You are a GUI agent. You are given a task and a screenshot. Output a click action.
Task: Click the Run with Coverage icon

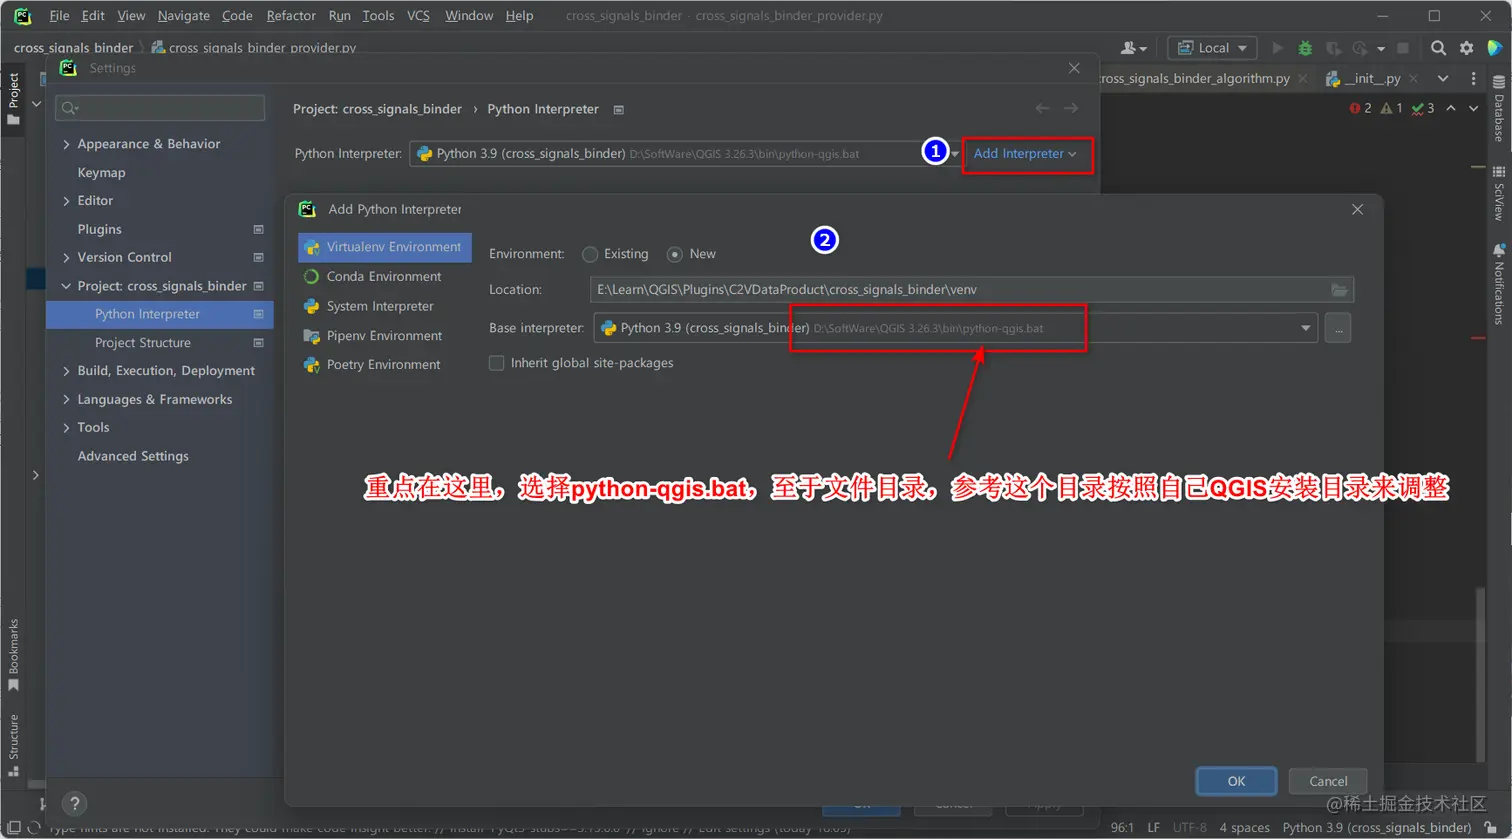[x=1332, y=48]
